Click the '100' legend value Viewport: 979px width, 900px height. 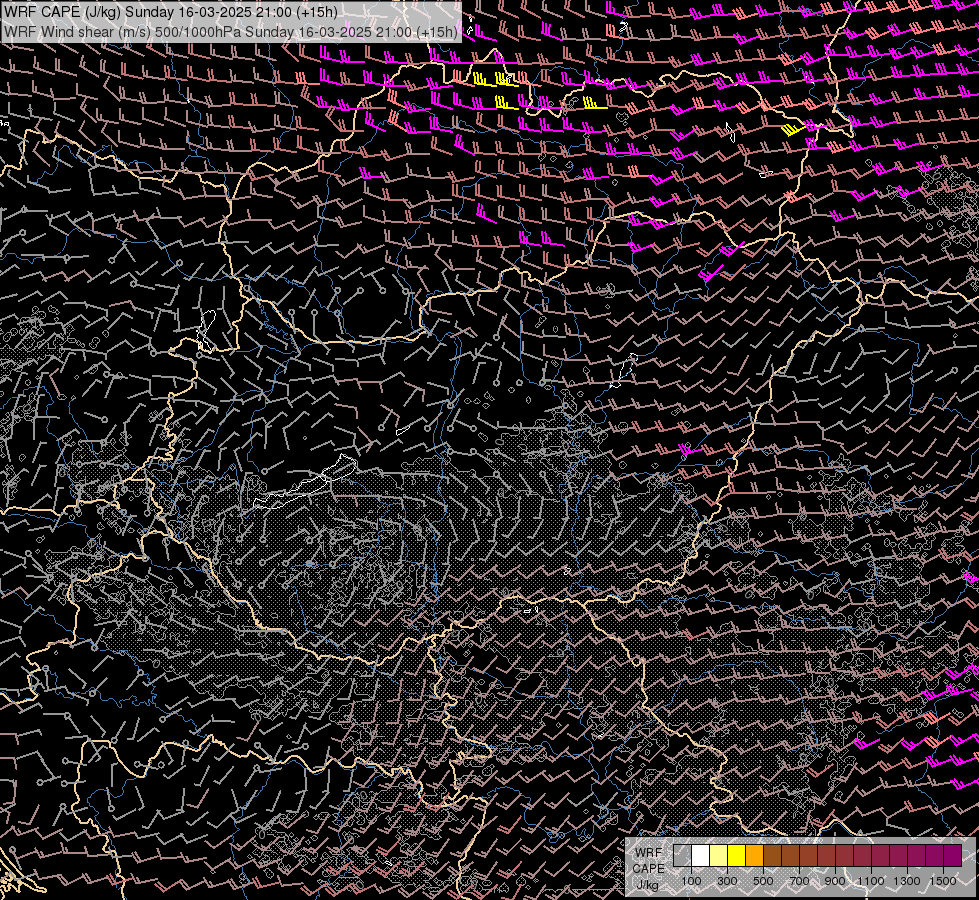tap(691, 881)
